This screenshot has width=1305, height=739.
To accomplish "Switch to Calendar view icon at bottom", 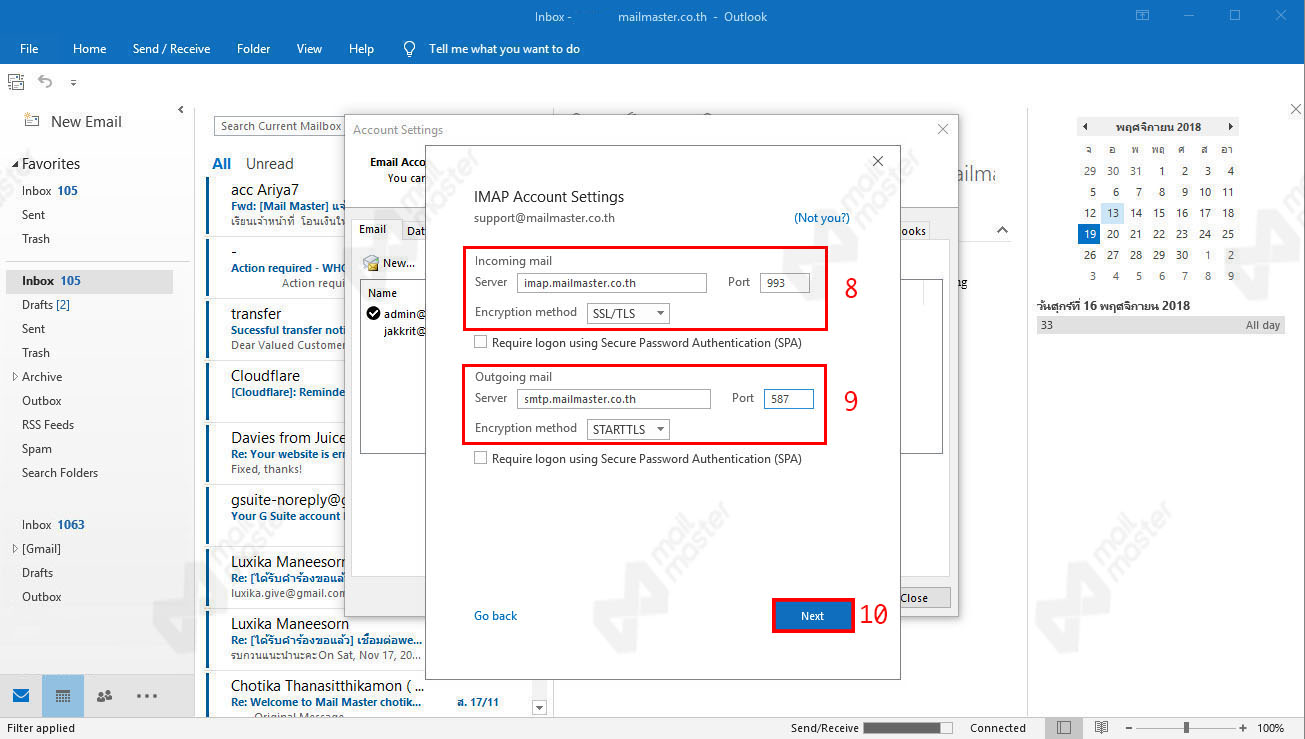I will point(63,696).
